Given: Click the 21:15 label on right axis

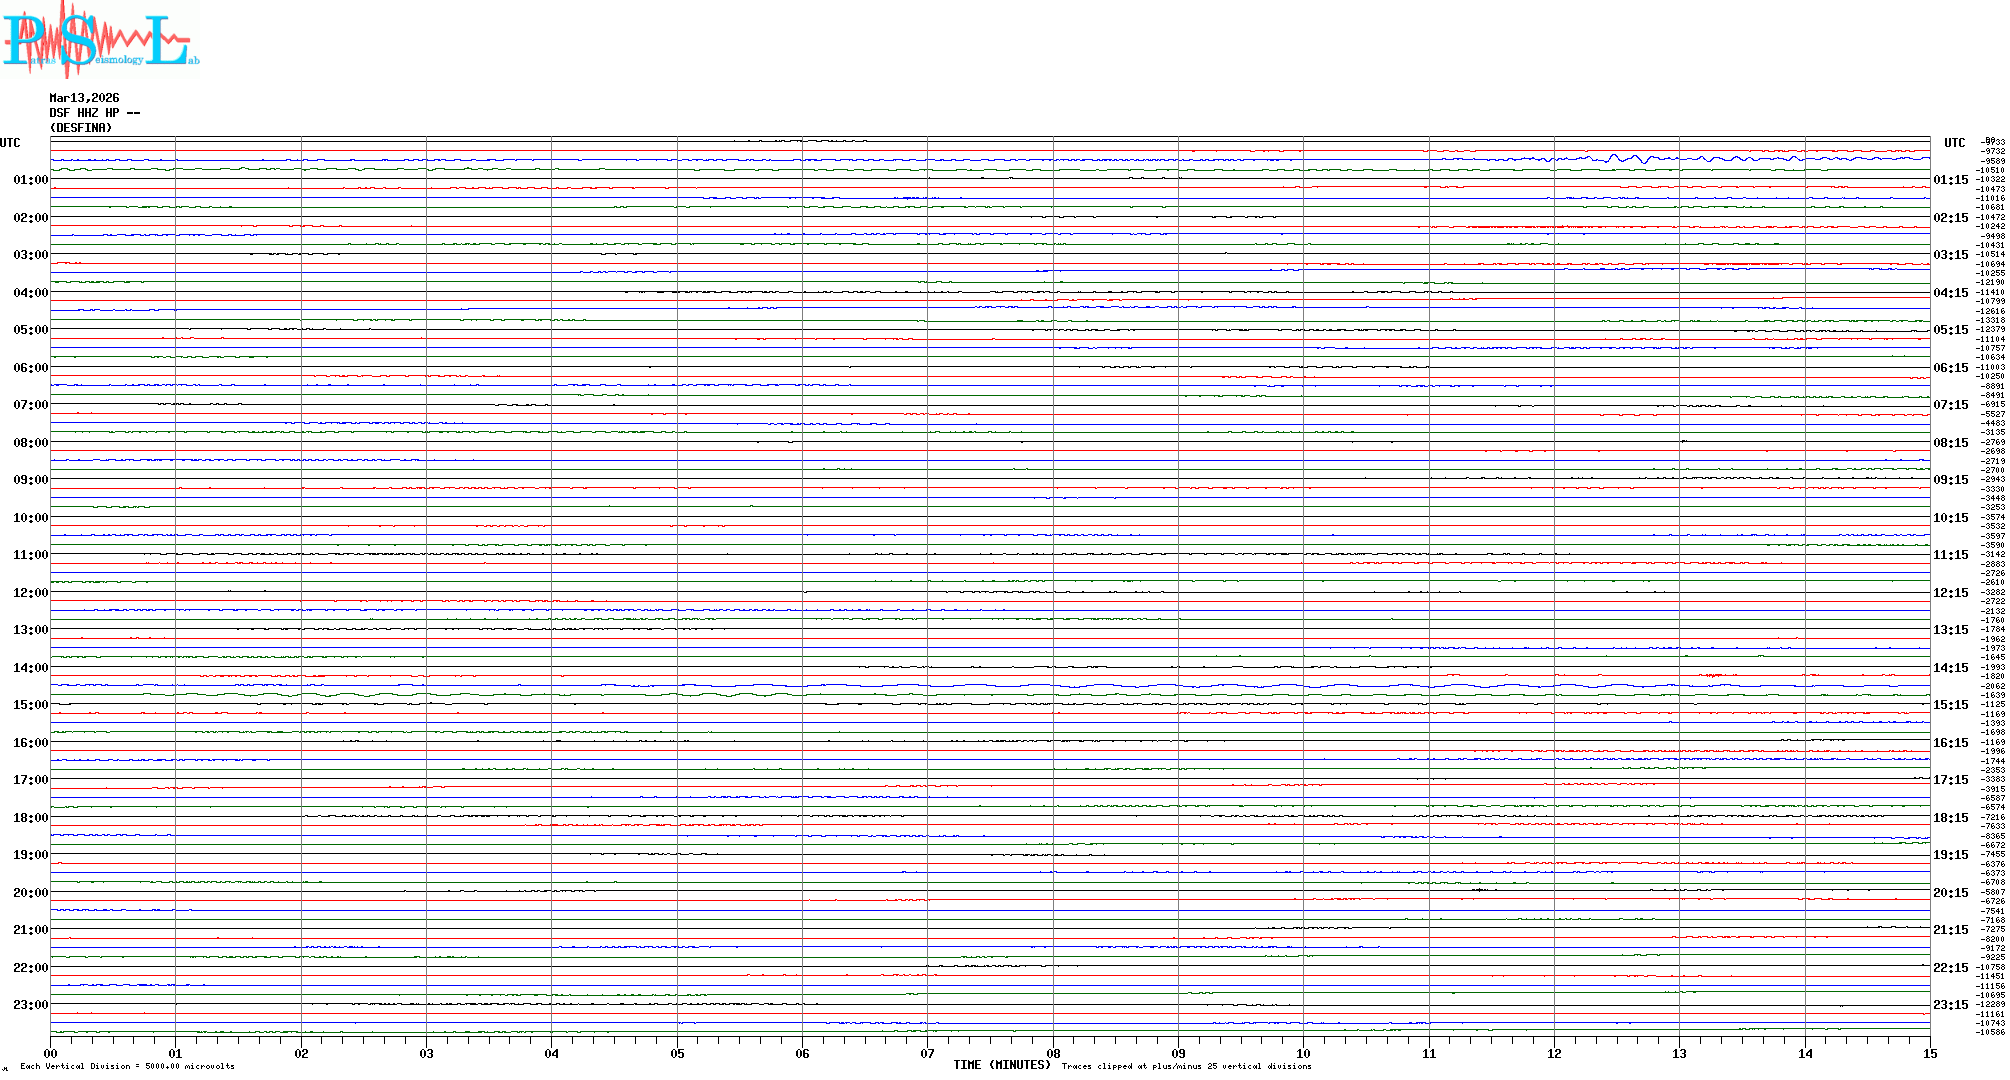Looking at the screenshot, I should [1950, 930].
